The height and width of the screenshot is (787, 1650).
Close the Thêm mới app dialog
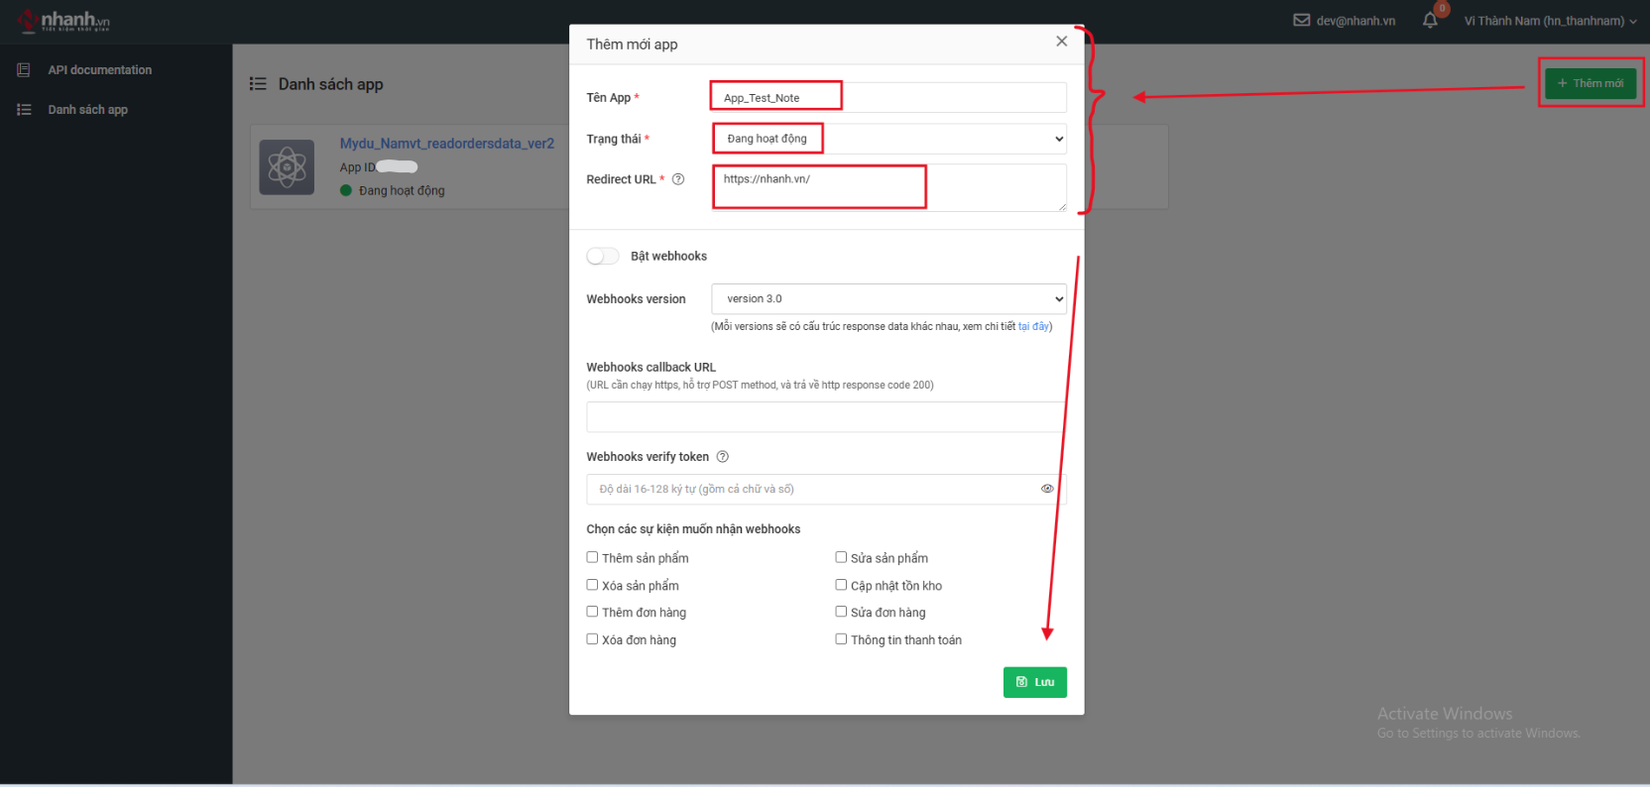pyautogui.click(x=1062, y=41)
